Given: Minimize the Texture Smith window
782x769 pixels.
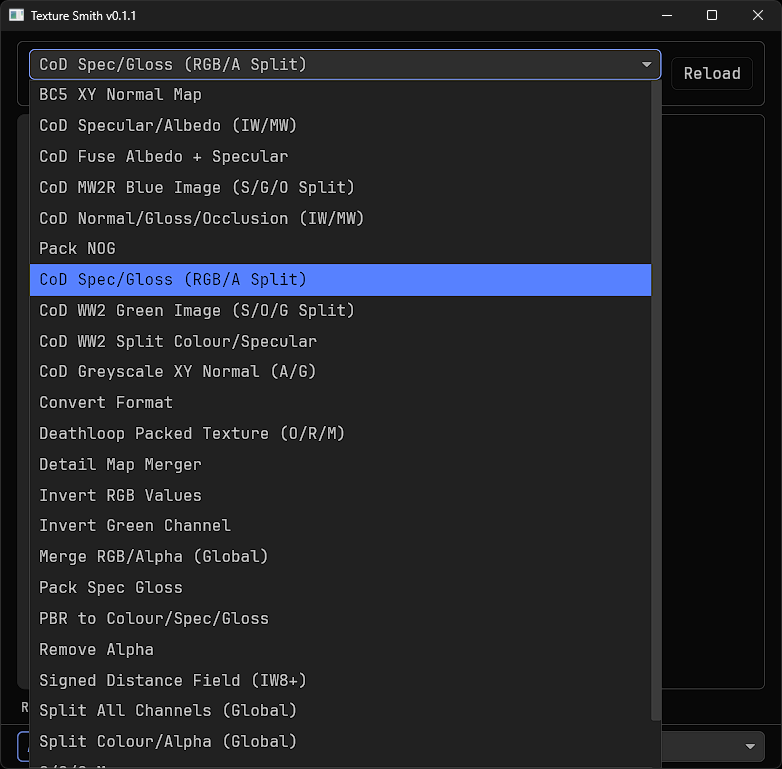Looking at the screenshot, I should coord(667,15).
